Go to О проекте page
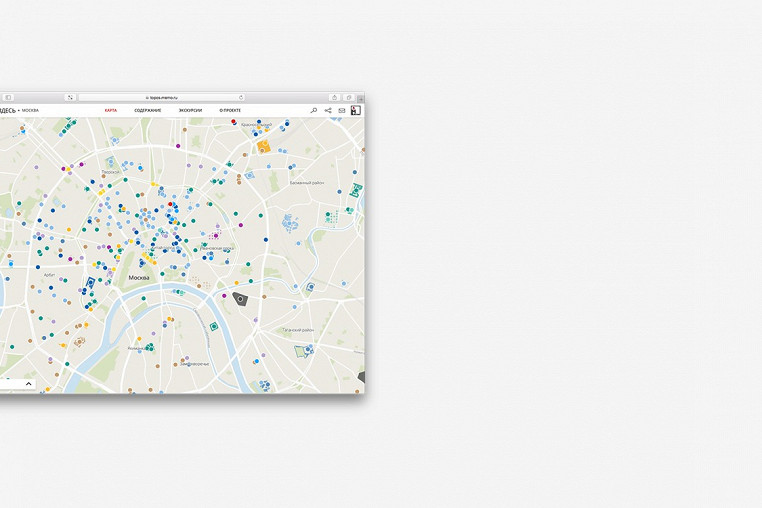This screenshot has width=762, height=508. pyautogui.click(x=230, y=111)
